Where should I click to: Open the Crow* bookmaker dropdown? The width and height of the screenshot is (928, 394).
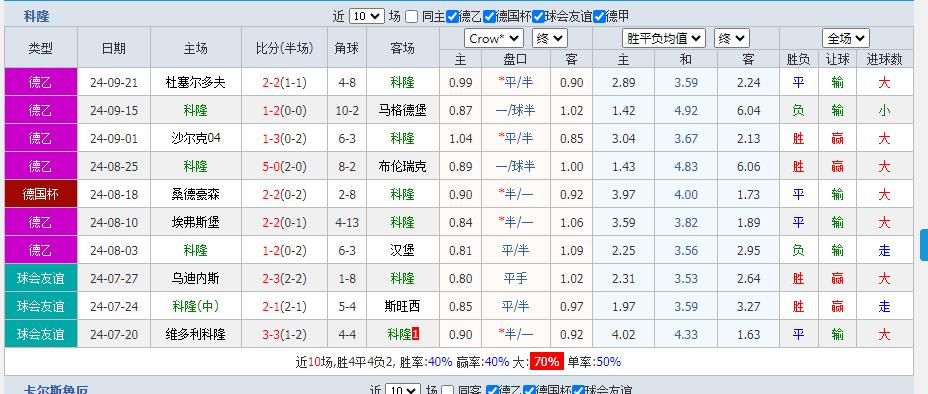[x=494, y=38]
